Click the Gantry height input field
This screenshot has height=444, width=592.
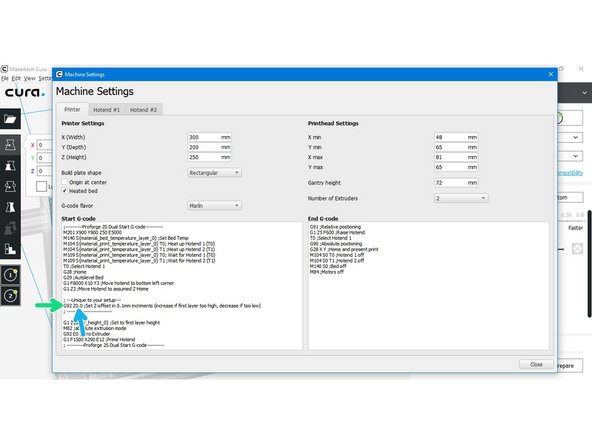pyautogui.click(x=456, y=183)
